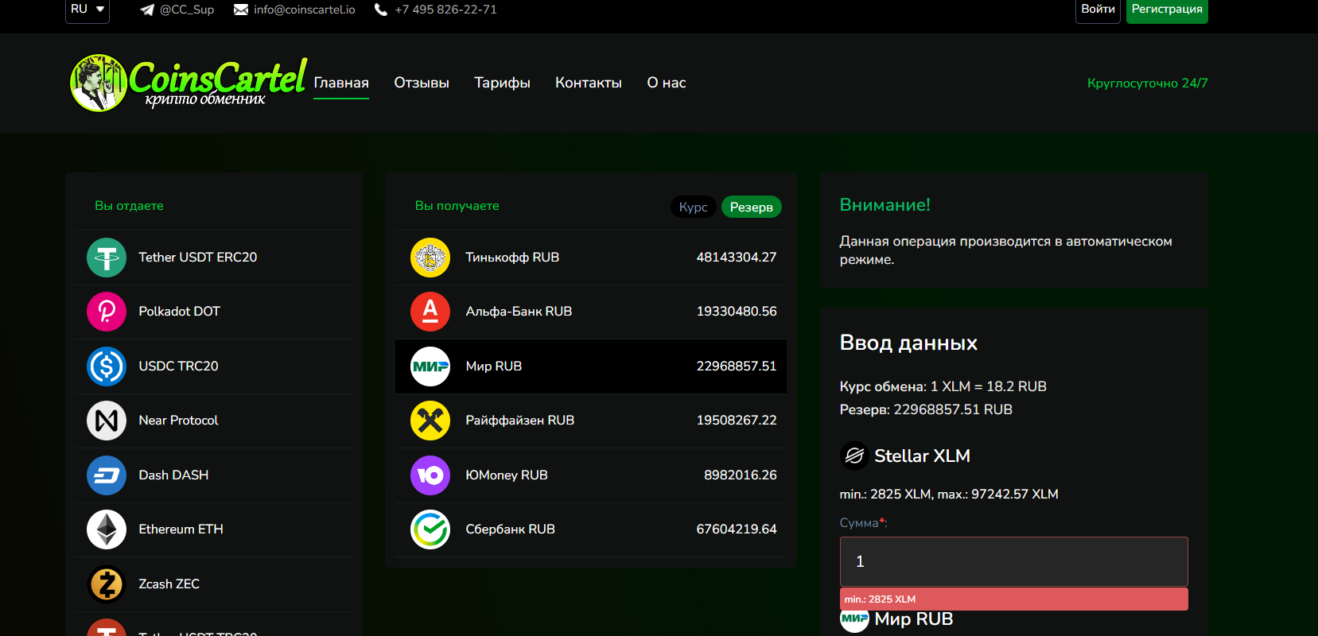
Task: Open the Telegram @CC_Sup contact link
Action: pyautogui.click(x=177, y=10)
